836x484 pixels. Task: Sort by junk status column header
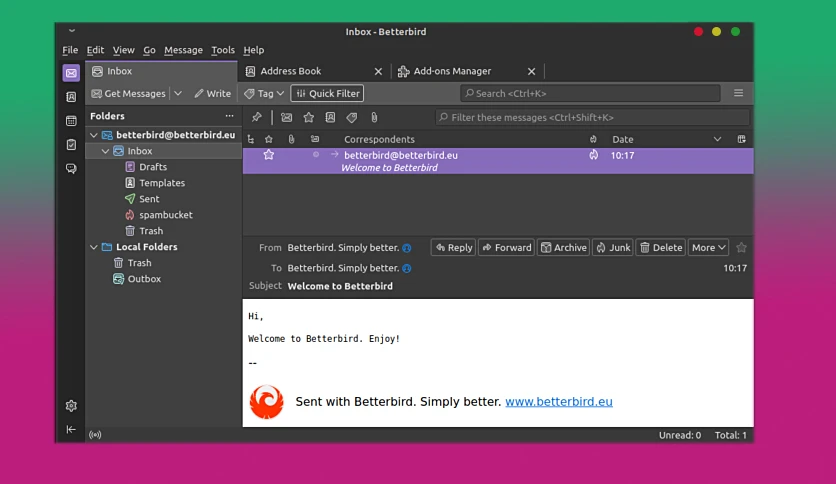pos(593,139)
